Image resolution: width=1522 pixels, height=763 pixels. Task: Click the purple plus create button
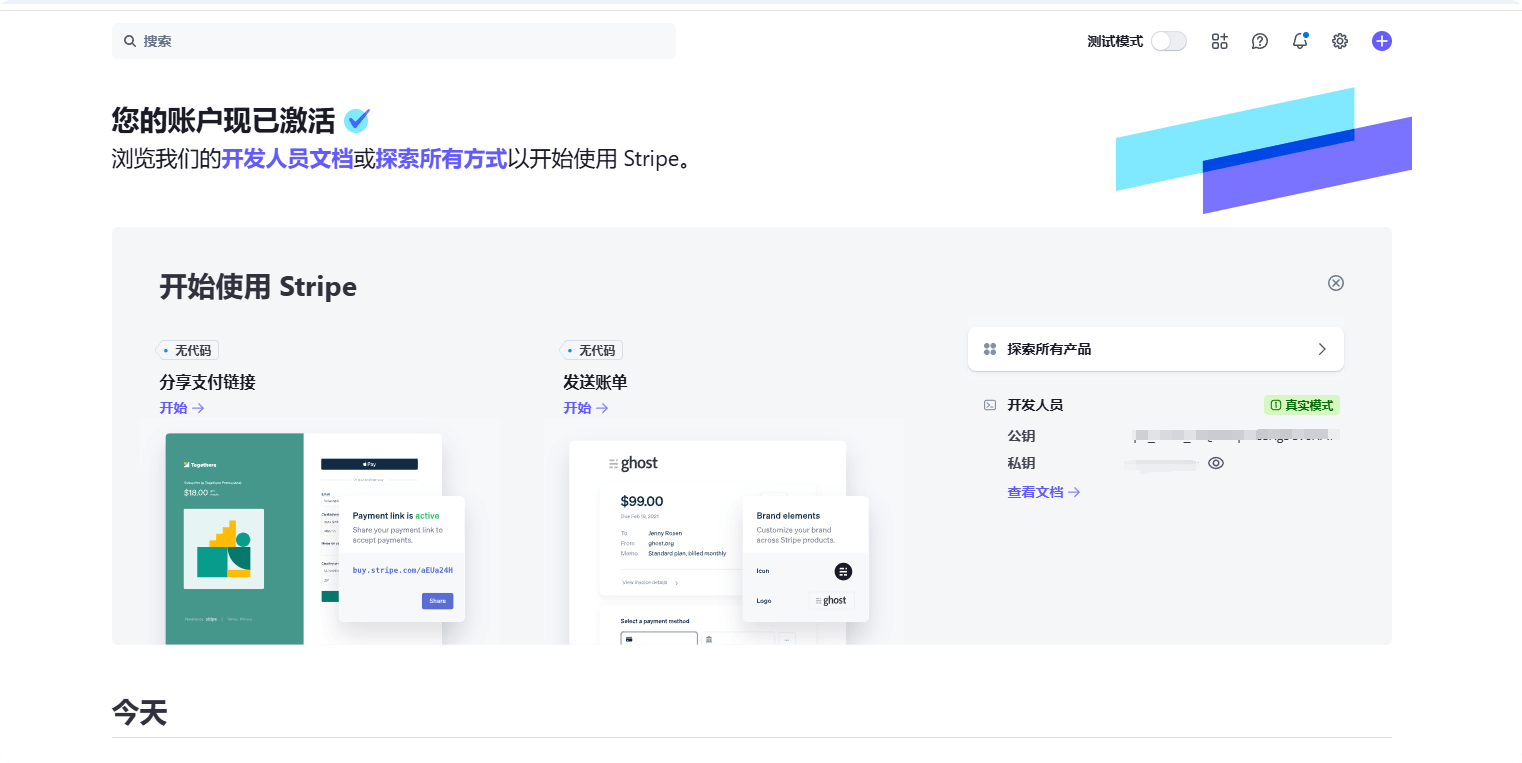[x=1381, y=41]
